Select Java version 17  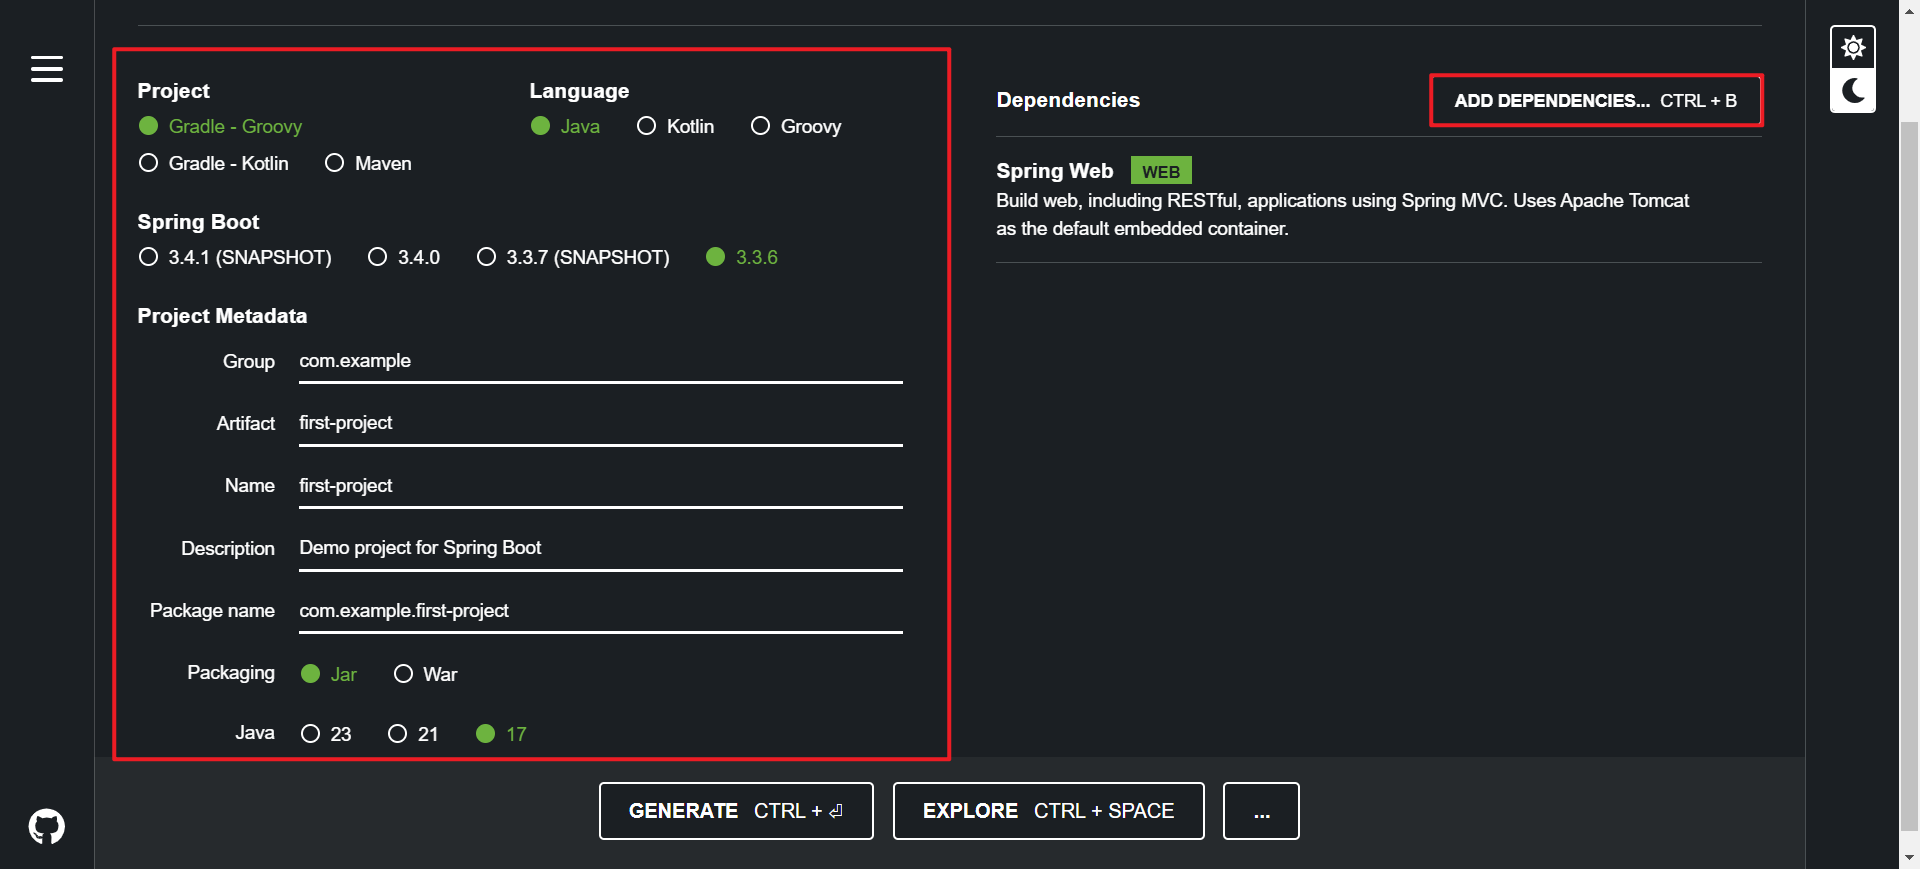tap(501, 734)
